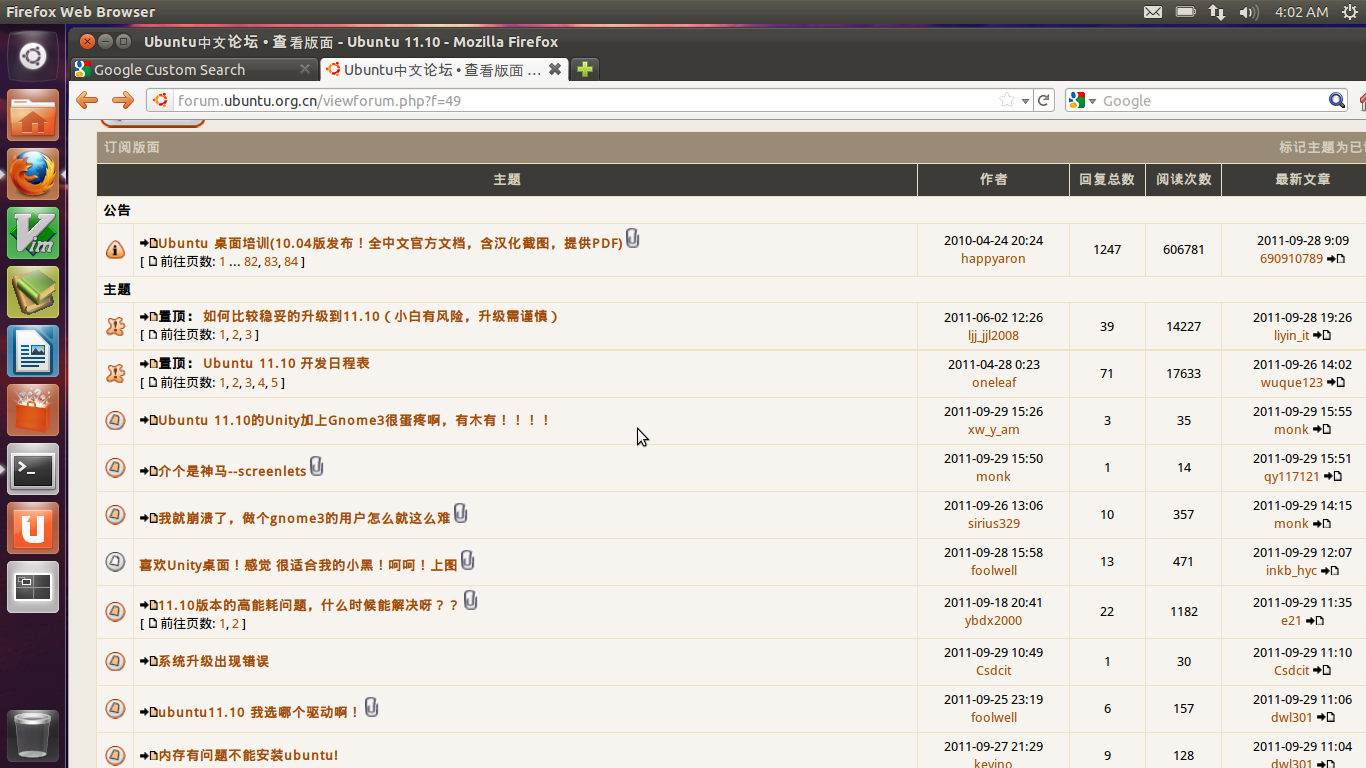
Task: Open the battery indicator
Action: point(1185,12)
